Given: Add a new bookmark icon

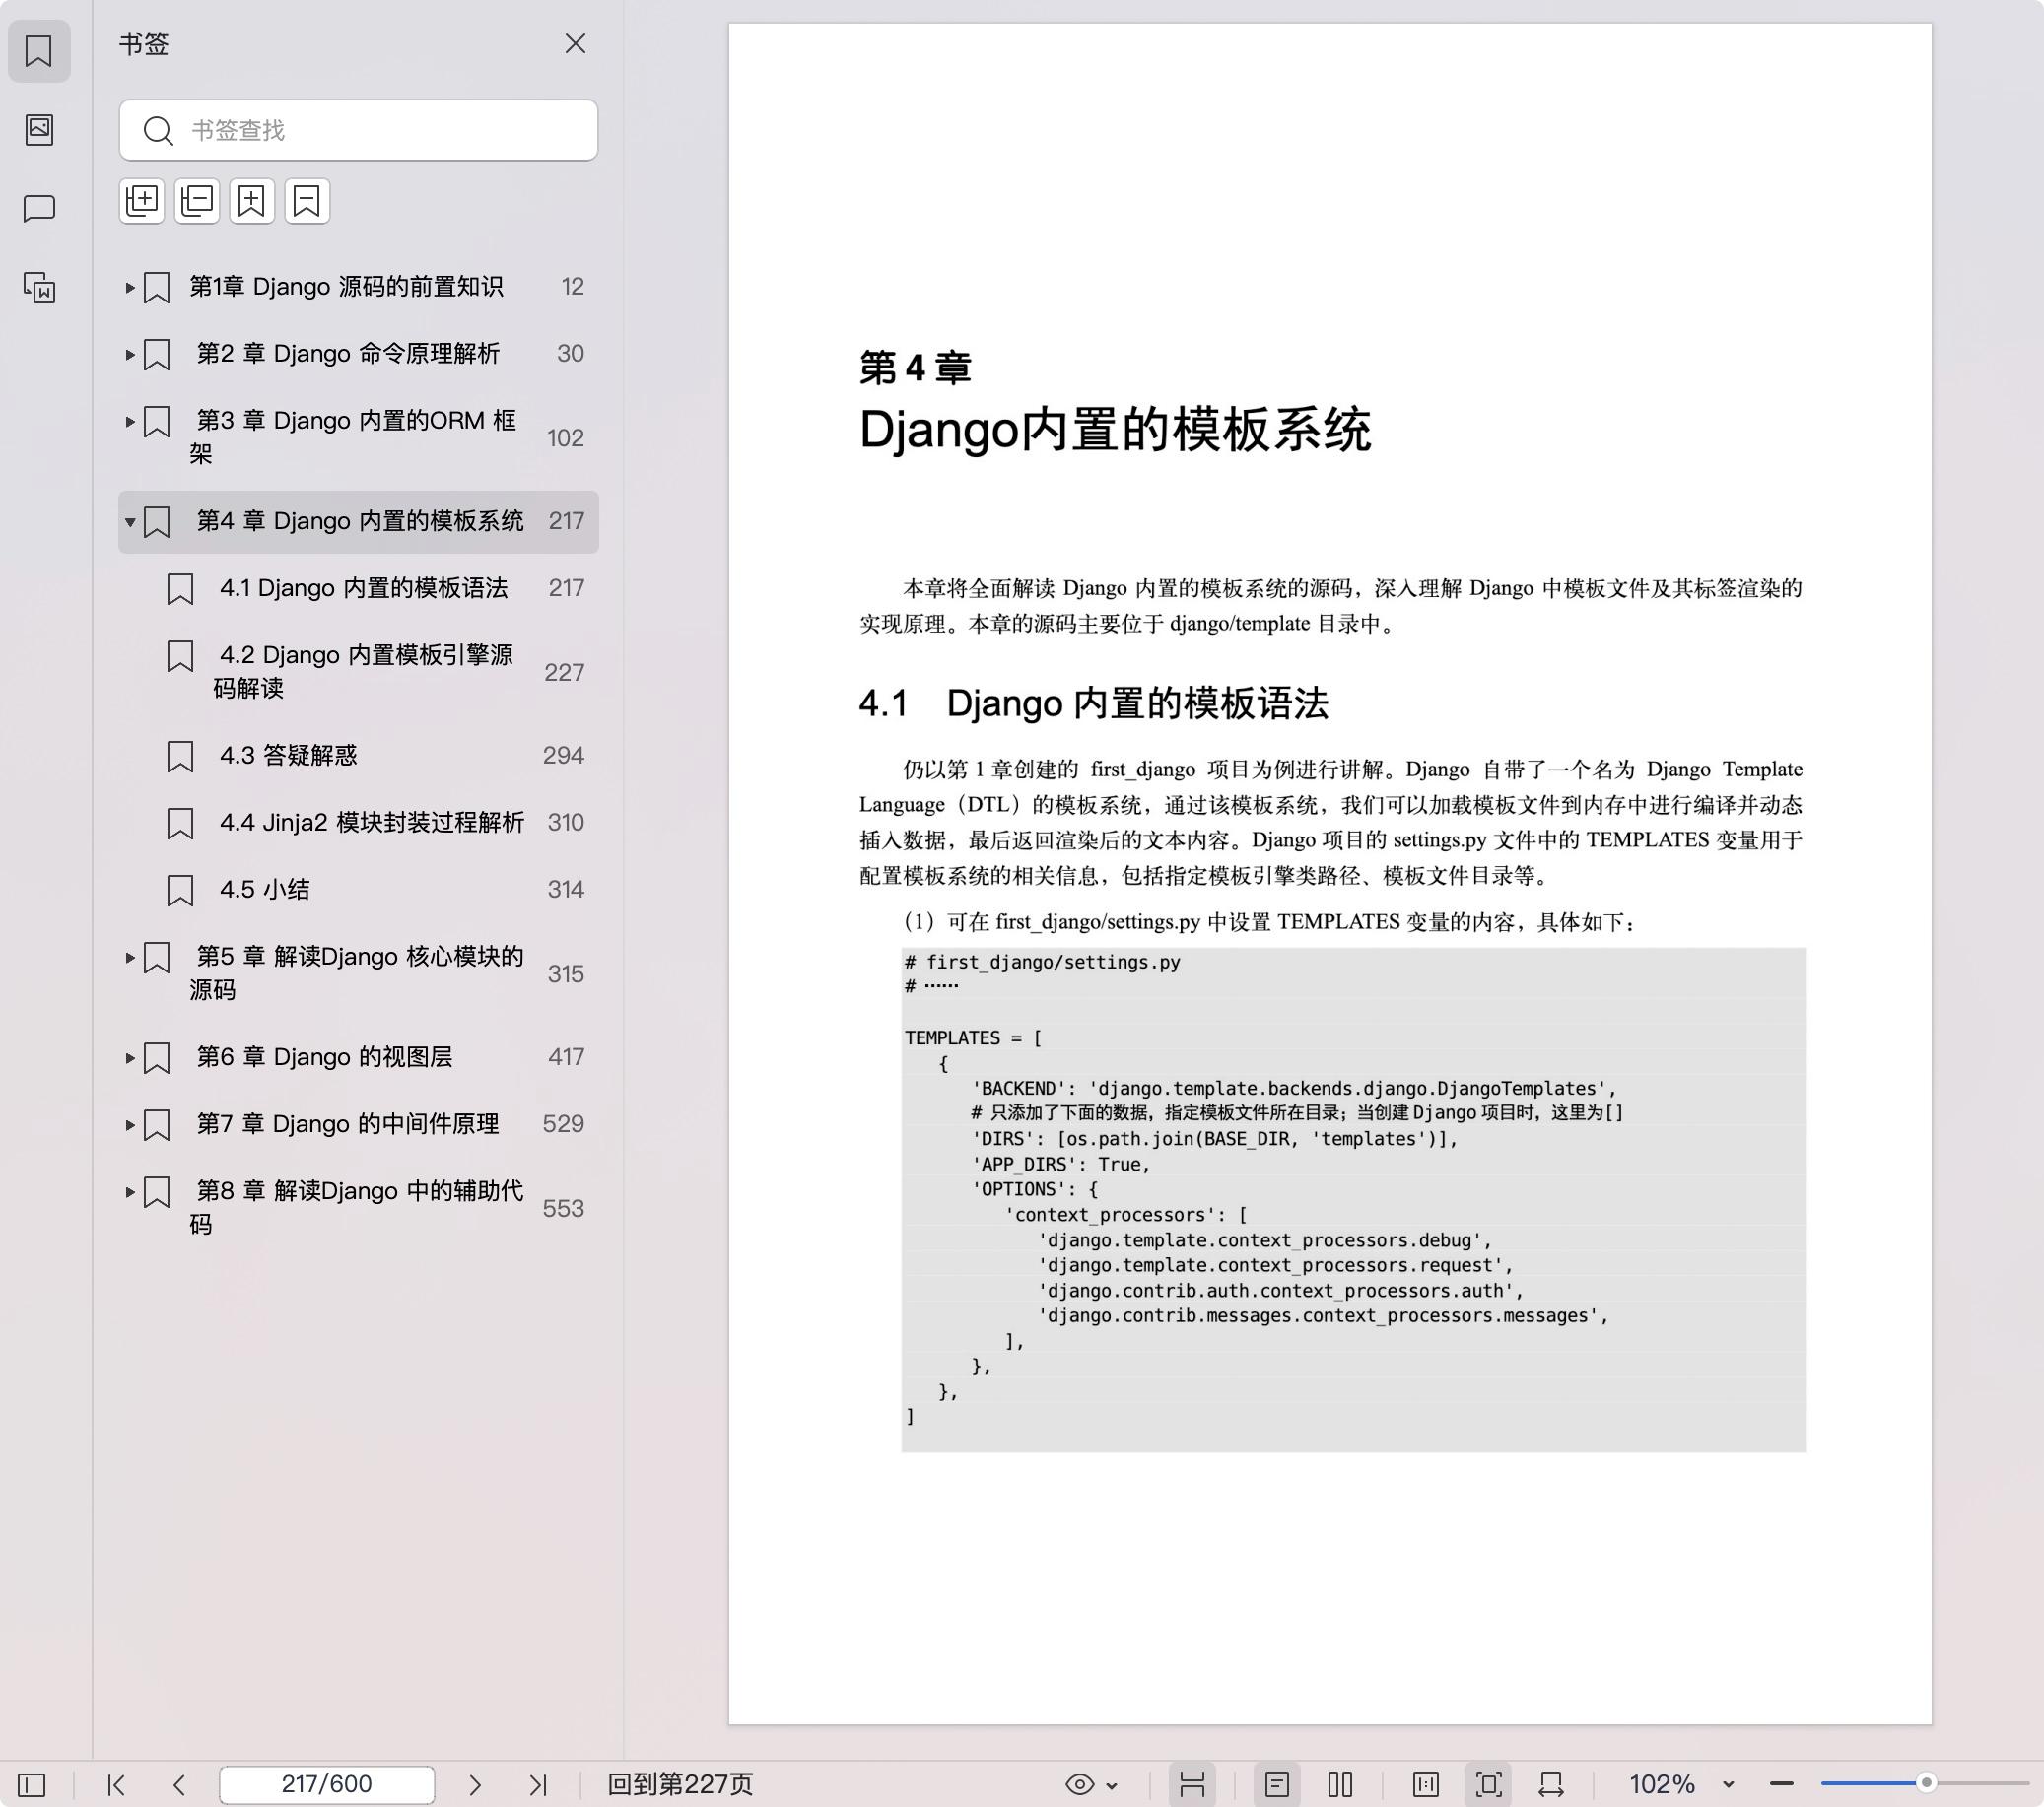Looking at the screenshot, I should click(252, 201).
